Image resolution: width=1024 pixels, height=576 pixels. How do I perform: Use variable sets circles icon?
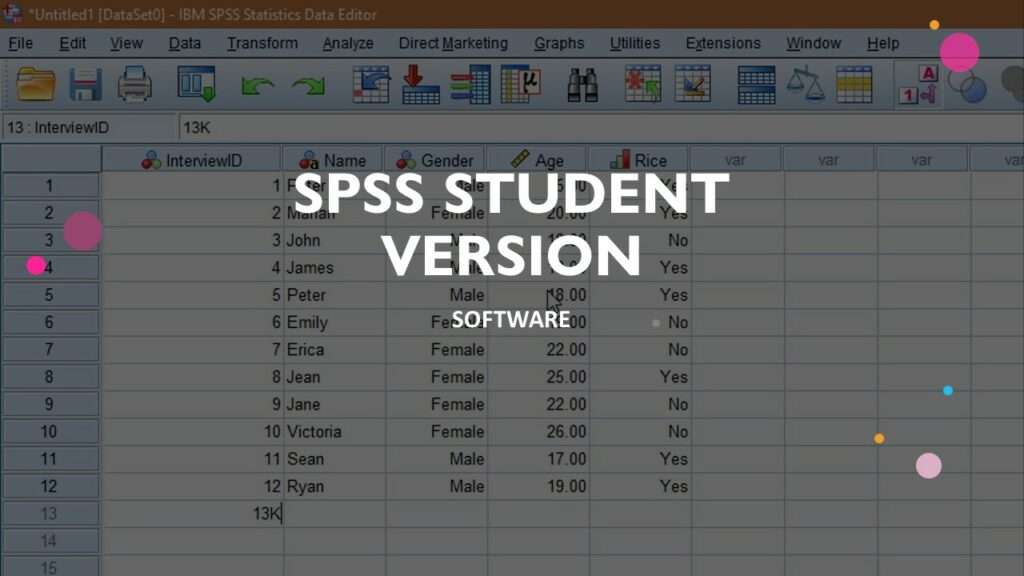(x=967, y=86)
